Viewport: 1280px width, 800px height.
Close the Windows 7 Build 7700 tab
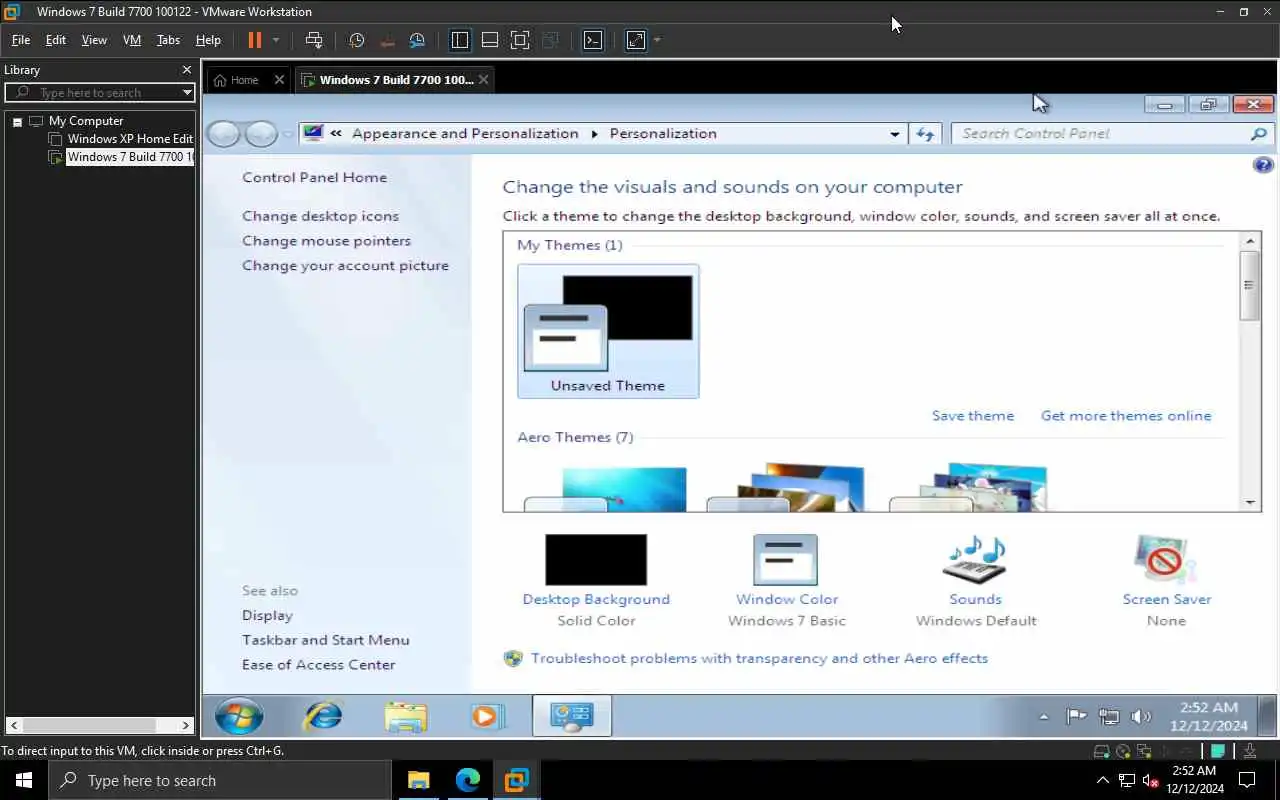coord(484,80)
